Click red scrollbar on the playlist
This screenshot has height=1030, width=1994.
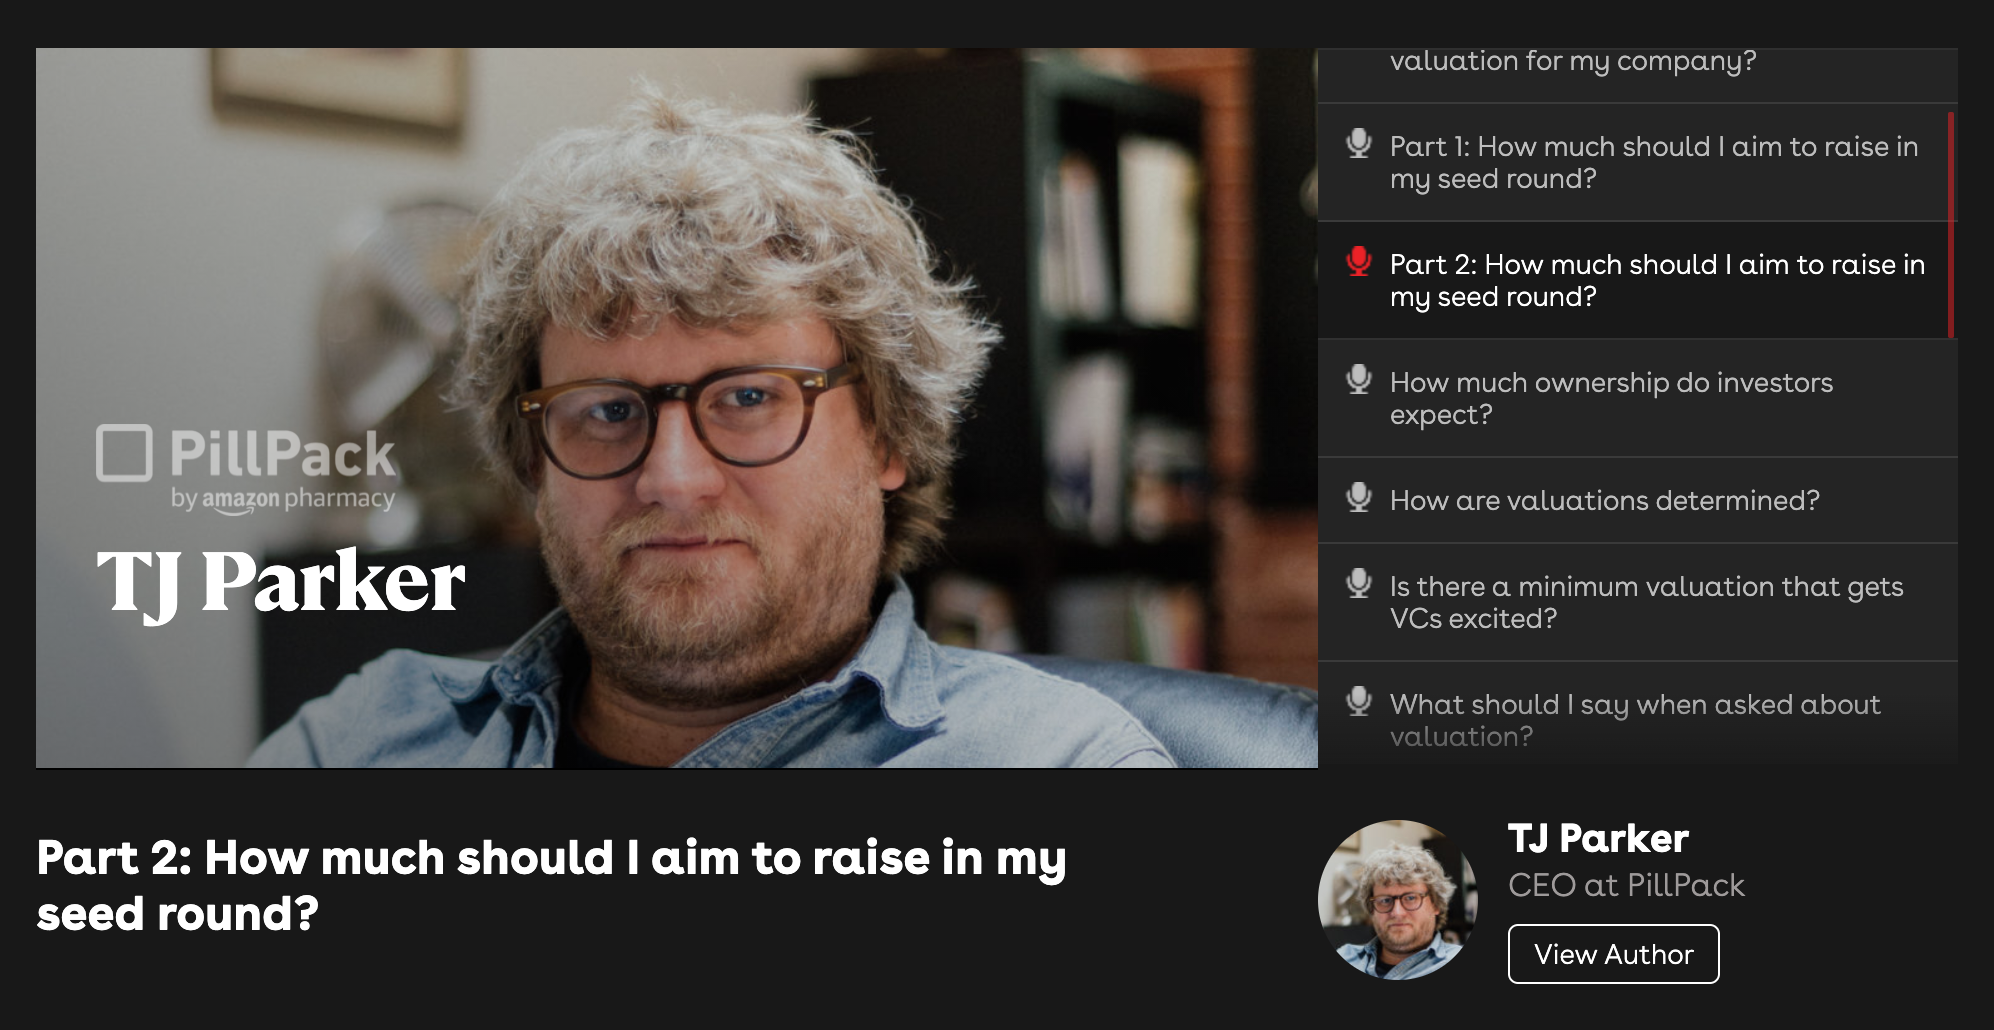1950,225
